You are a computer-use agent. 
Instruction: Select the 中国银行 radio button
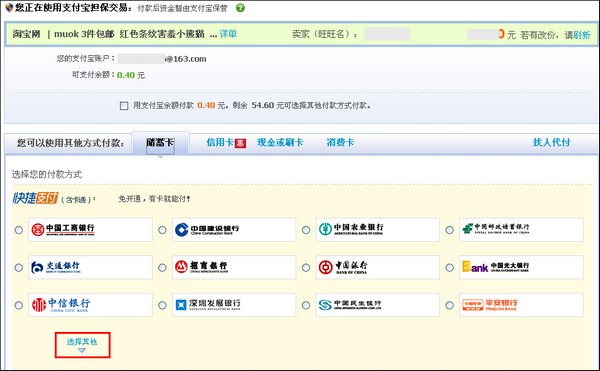(x=306, y=267)
